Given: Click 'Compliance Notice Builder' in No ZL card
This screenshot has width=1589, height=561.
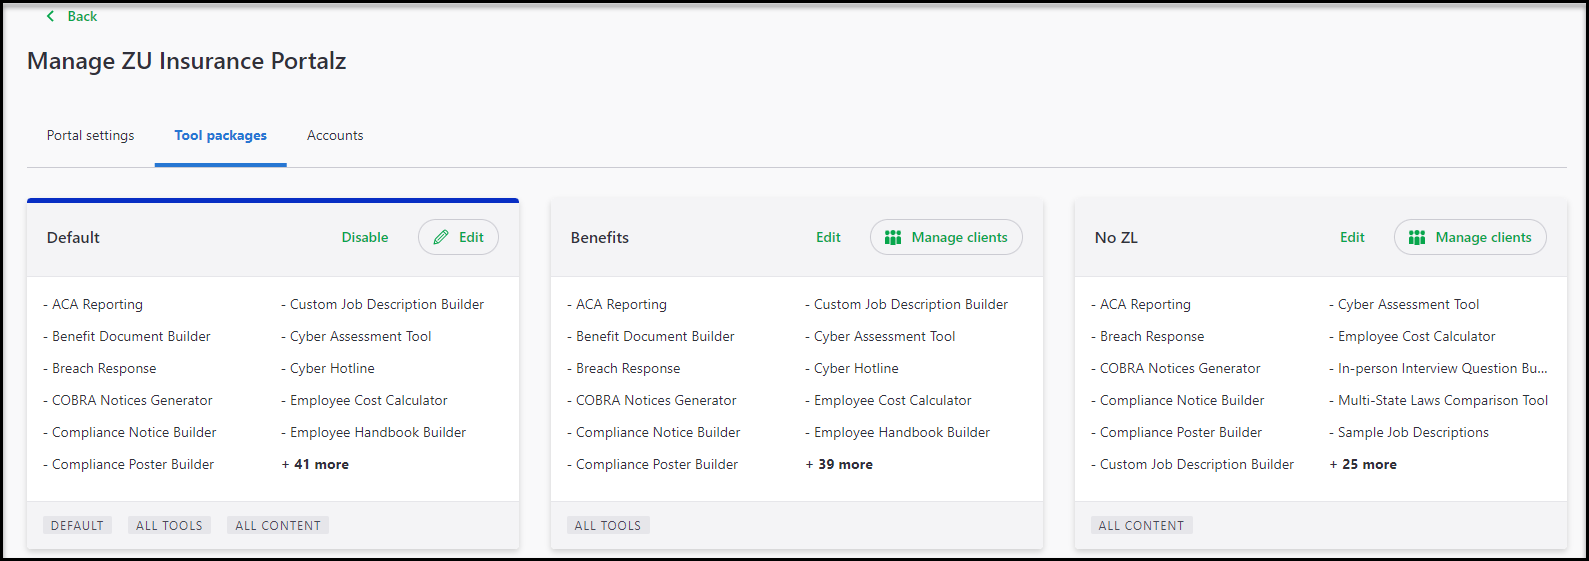Looking at the screenshot, I should click(x=1182, y=400).
